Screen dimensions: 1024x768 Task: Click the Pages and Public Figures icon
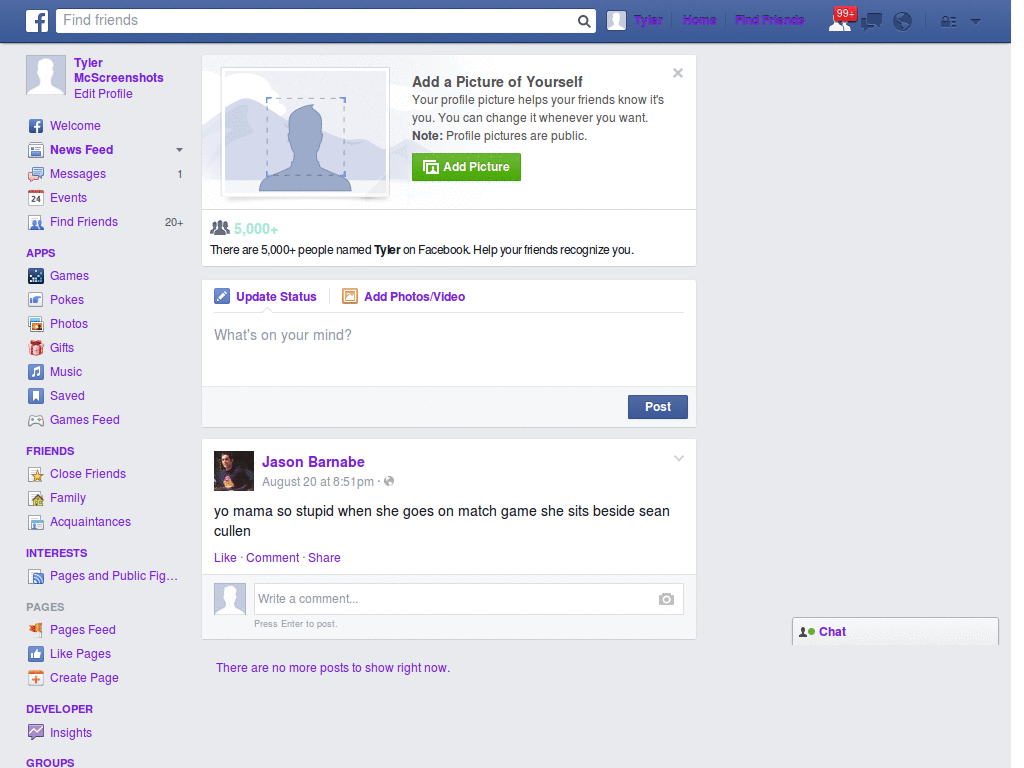tap(36, 576)
